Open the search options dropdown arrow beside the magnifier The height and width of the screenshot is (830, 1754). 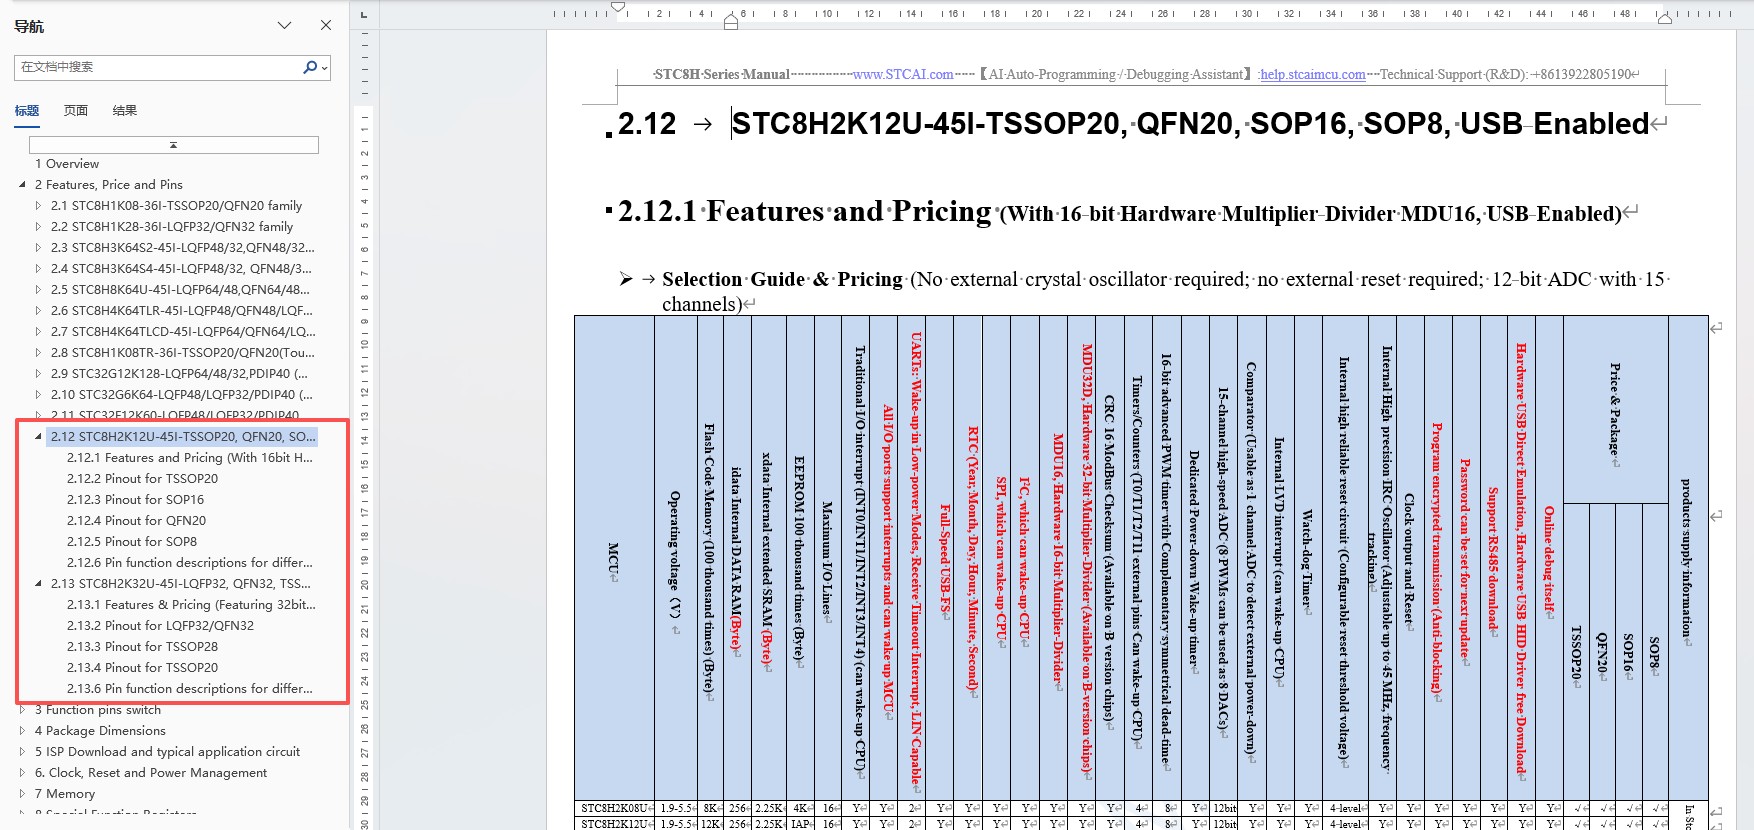pos(325,68)
